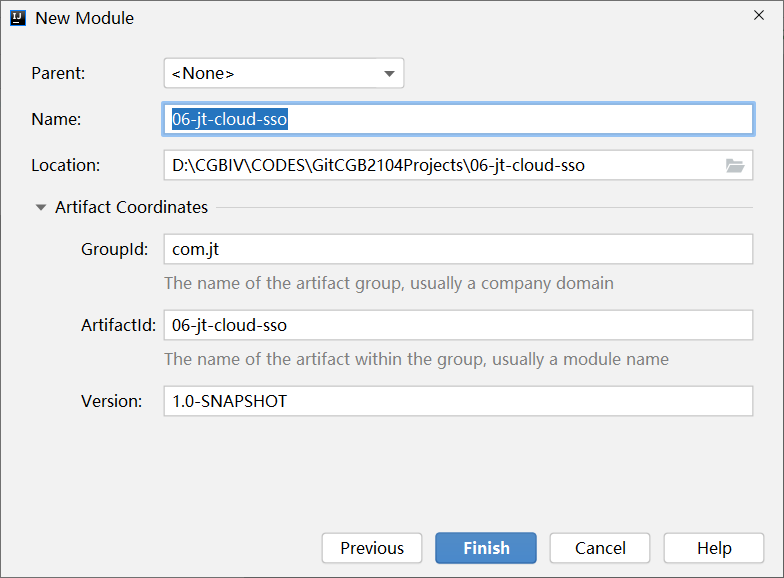This screenshot has height=578, width=784.
Task: Click the 'Artifact Coordinates' heading text
Action: (x=132, y=207)
